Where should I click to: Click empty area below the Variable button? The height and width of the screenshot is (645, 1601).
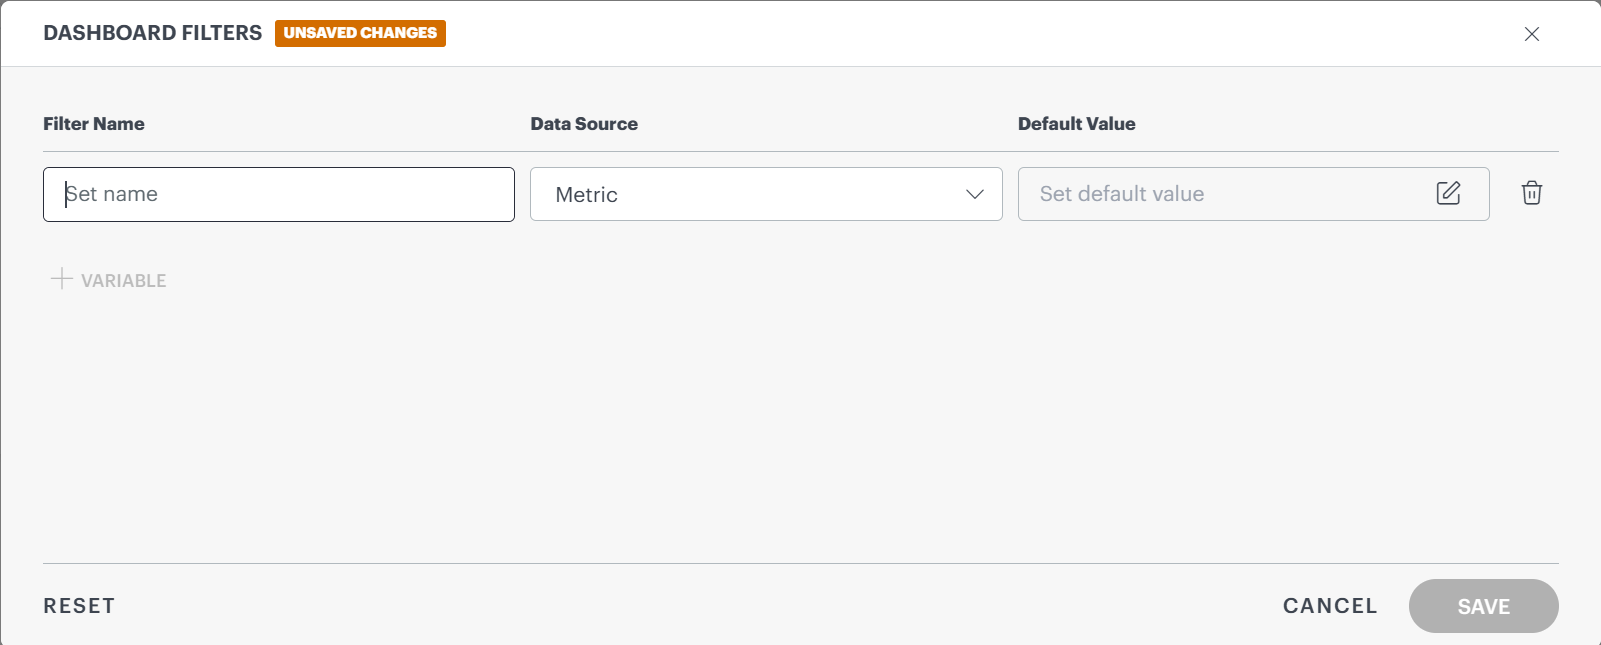pyautogui.click(x=400, y=420)
